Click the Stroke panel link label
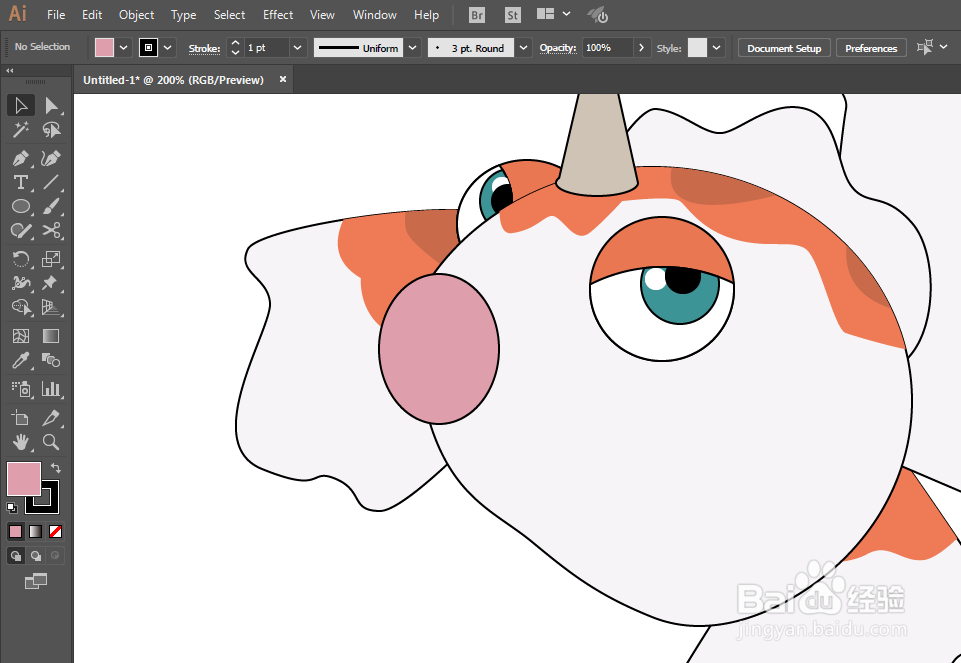 [x=204, y=48]
